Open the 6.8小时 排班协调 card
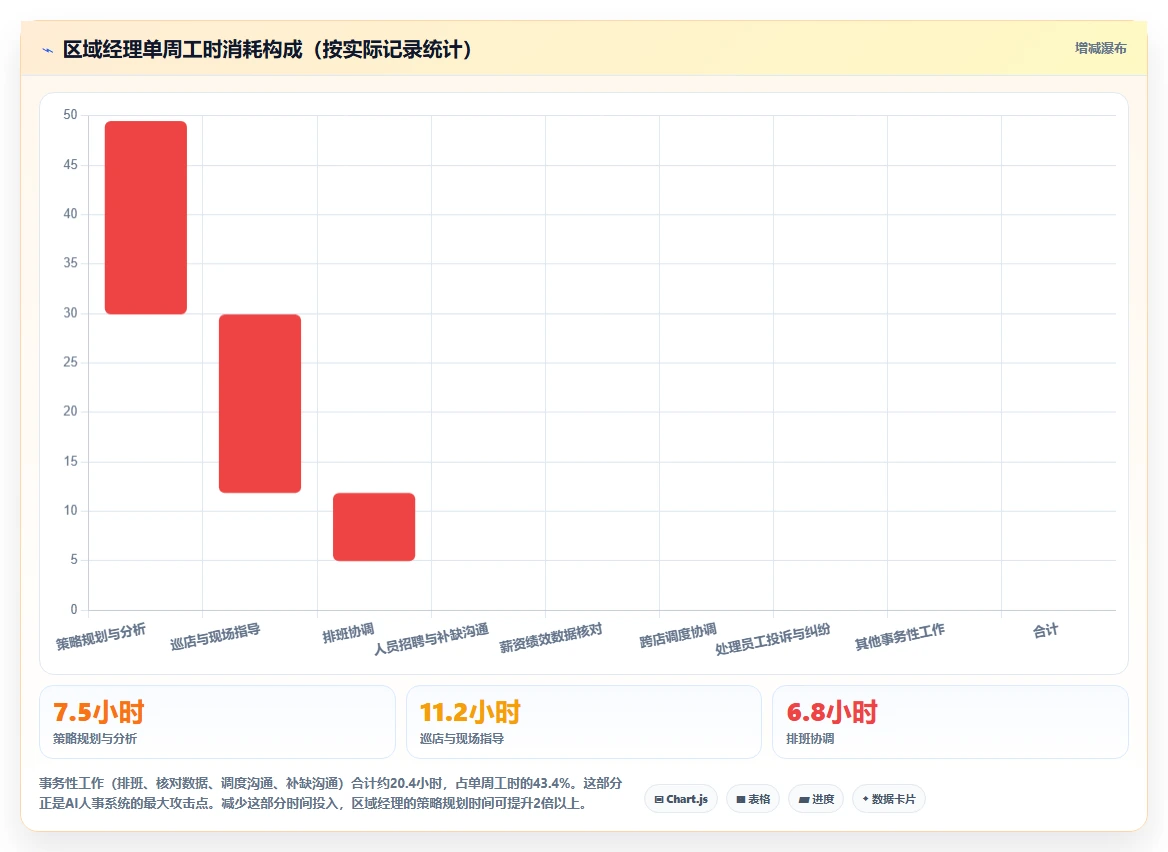The width and height of the screenshot is (1168, 852). pos(950,722)
